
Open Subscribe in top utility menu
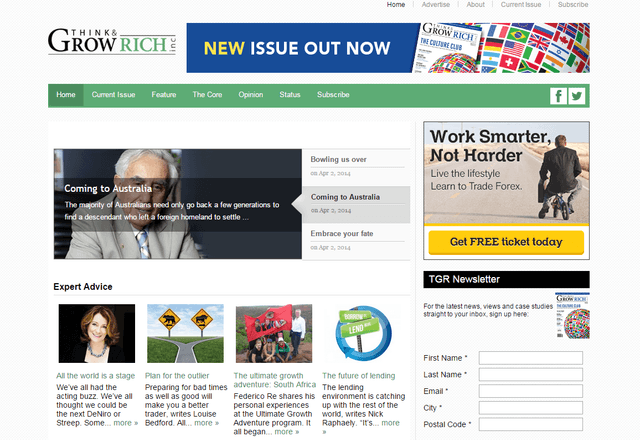pyautogui.click(x=573, y=4)
